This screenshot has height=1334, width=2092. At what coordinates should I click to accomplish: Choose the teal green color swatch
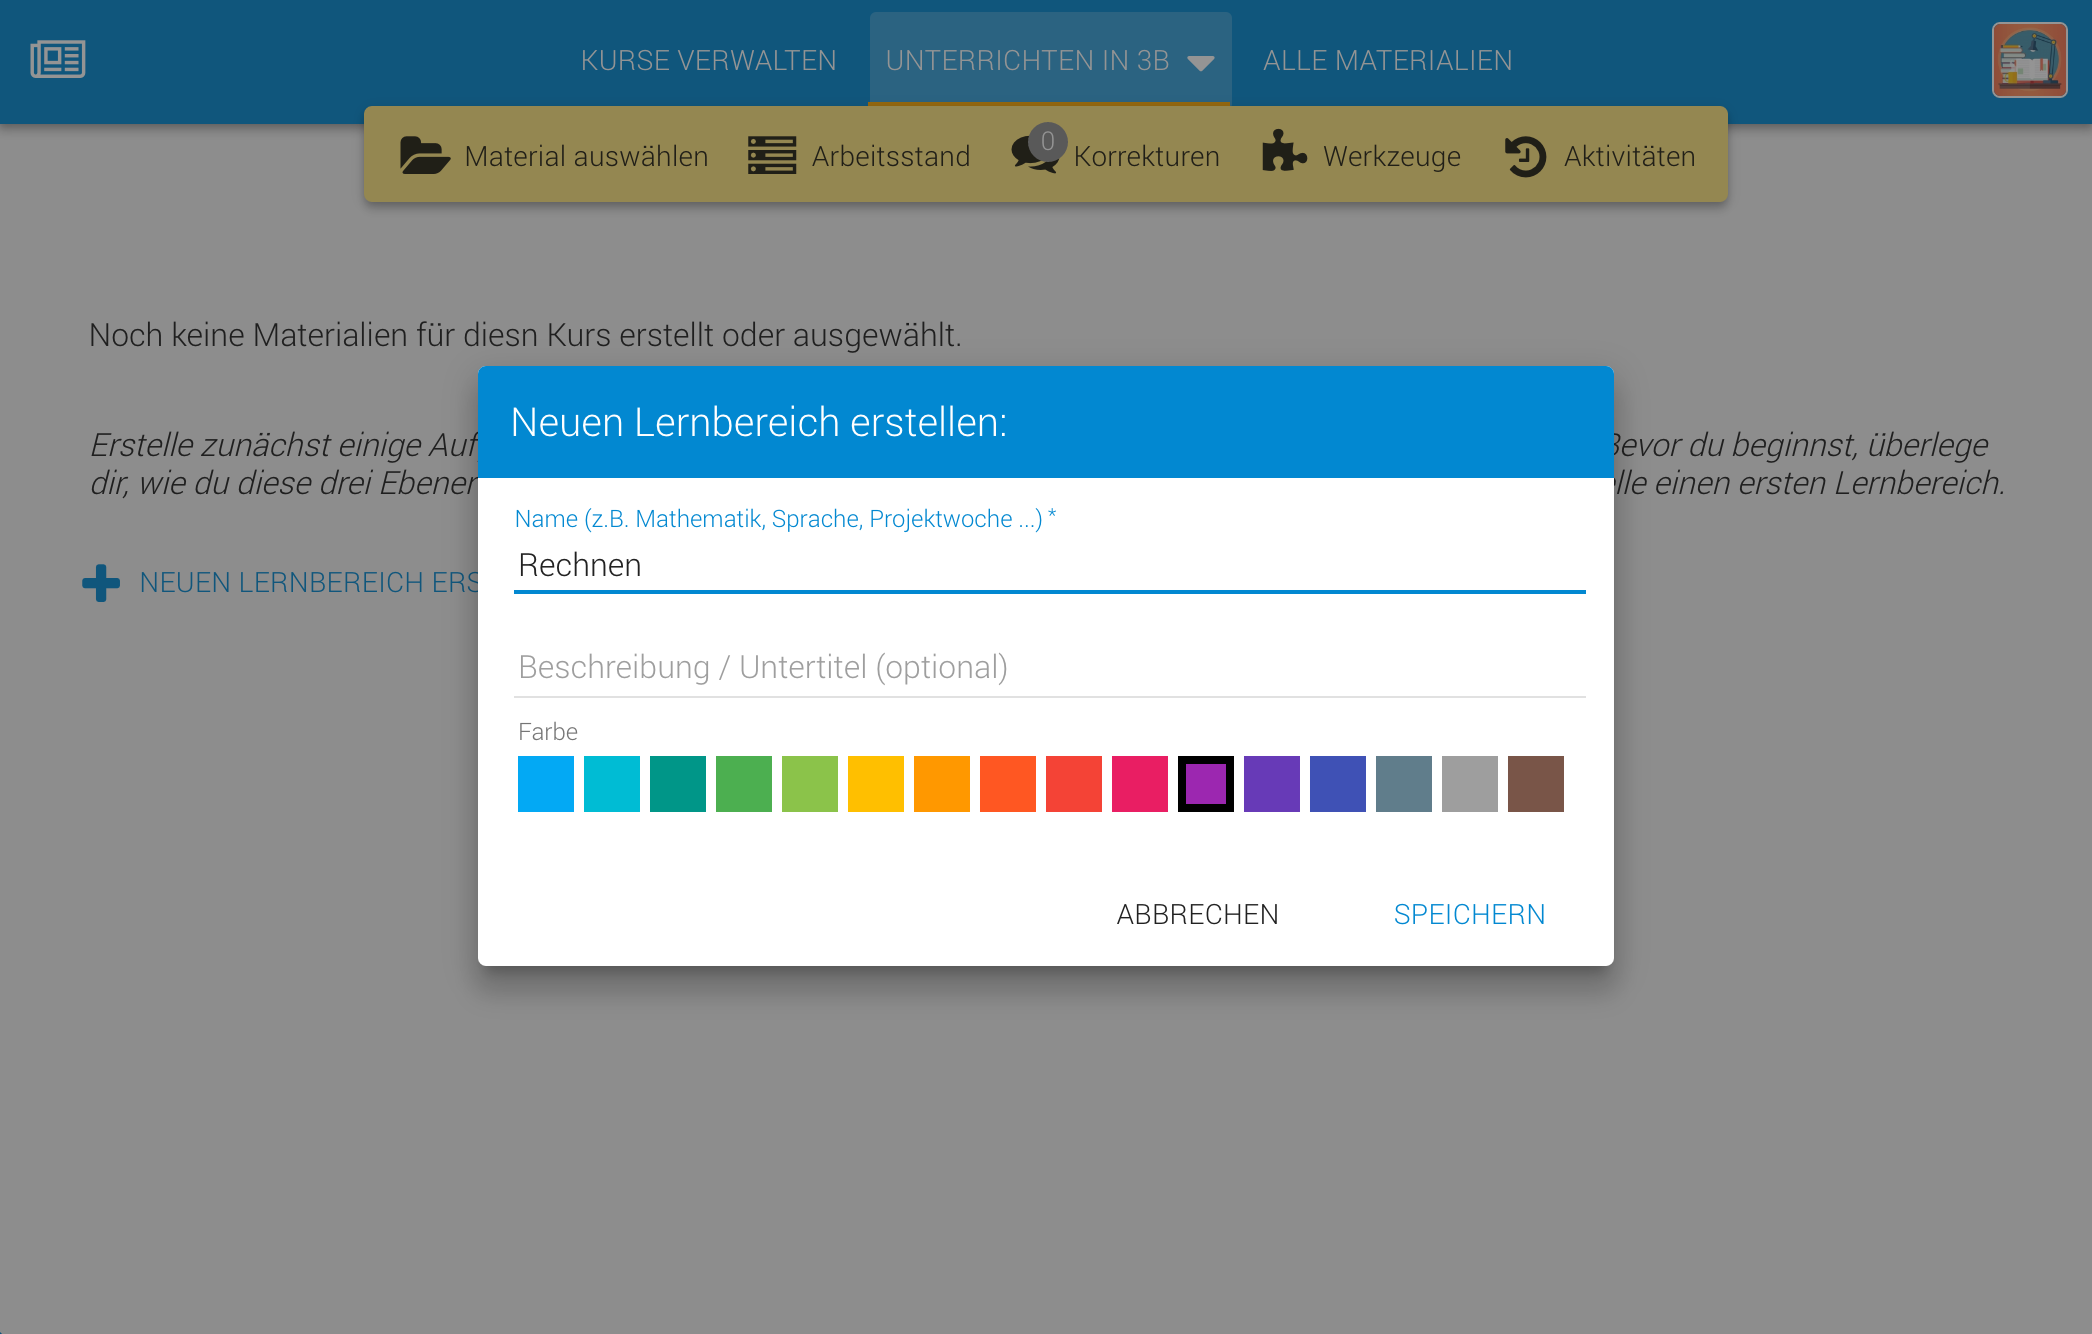coord(678,784)
